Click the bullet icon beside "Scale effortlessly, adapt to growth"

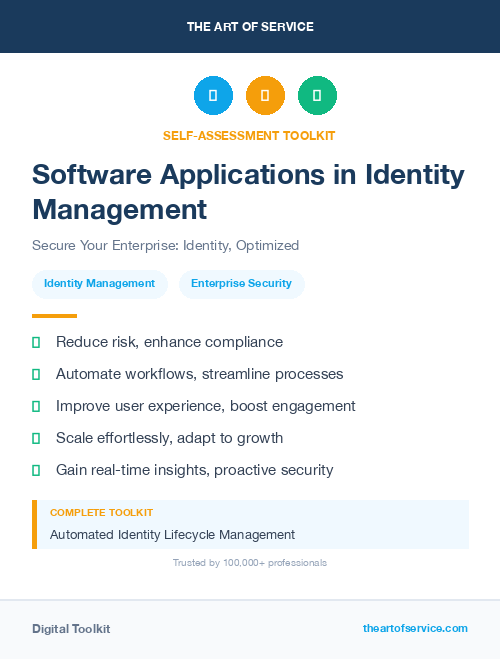point(36,438)
